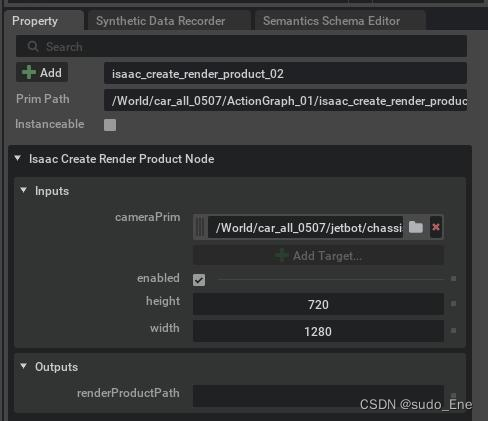Click the Prim Path label

(x=43, y=99)
